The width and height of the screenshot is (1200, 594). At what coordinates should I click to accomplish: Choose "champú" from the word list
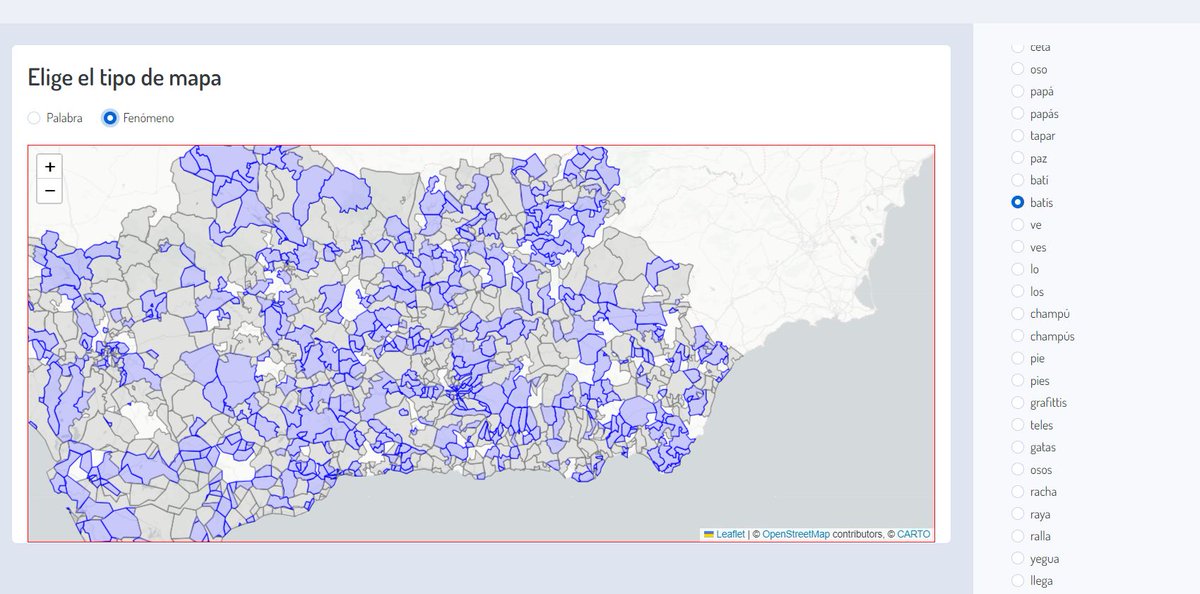coord(1016,313)
